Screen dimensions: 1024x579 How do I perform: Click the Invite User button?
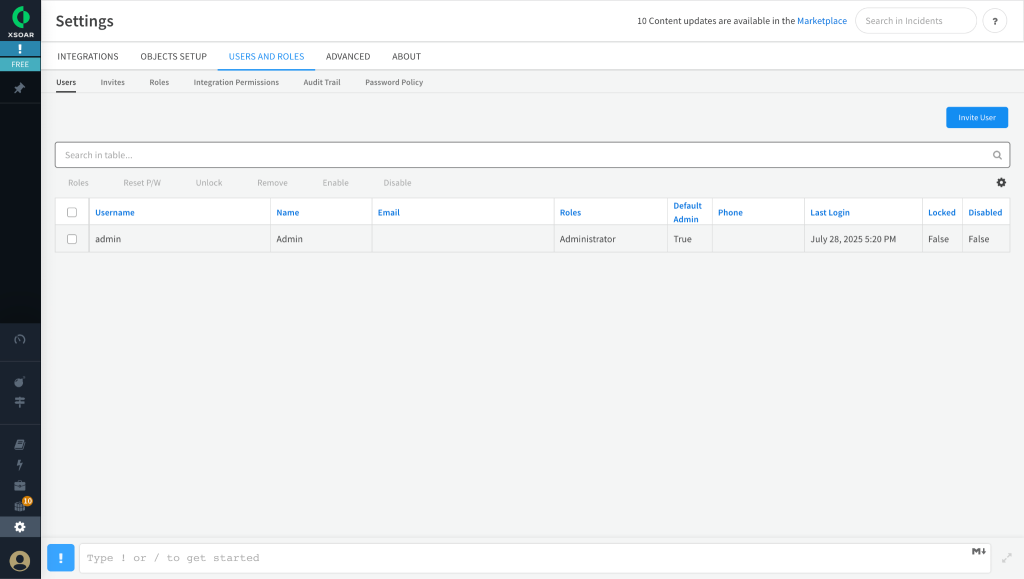(x=977, y=117)
